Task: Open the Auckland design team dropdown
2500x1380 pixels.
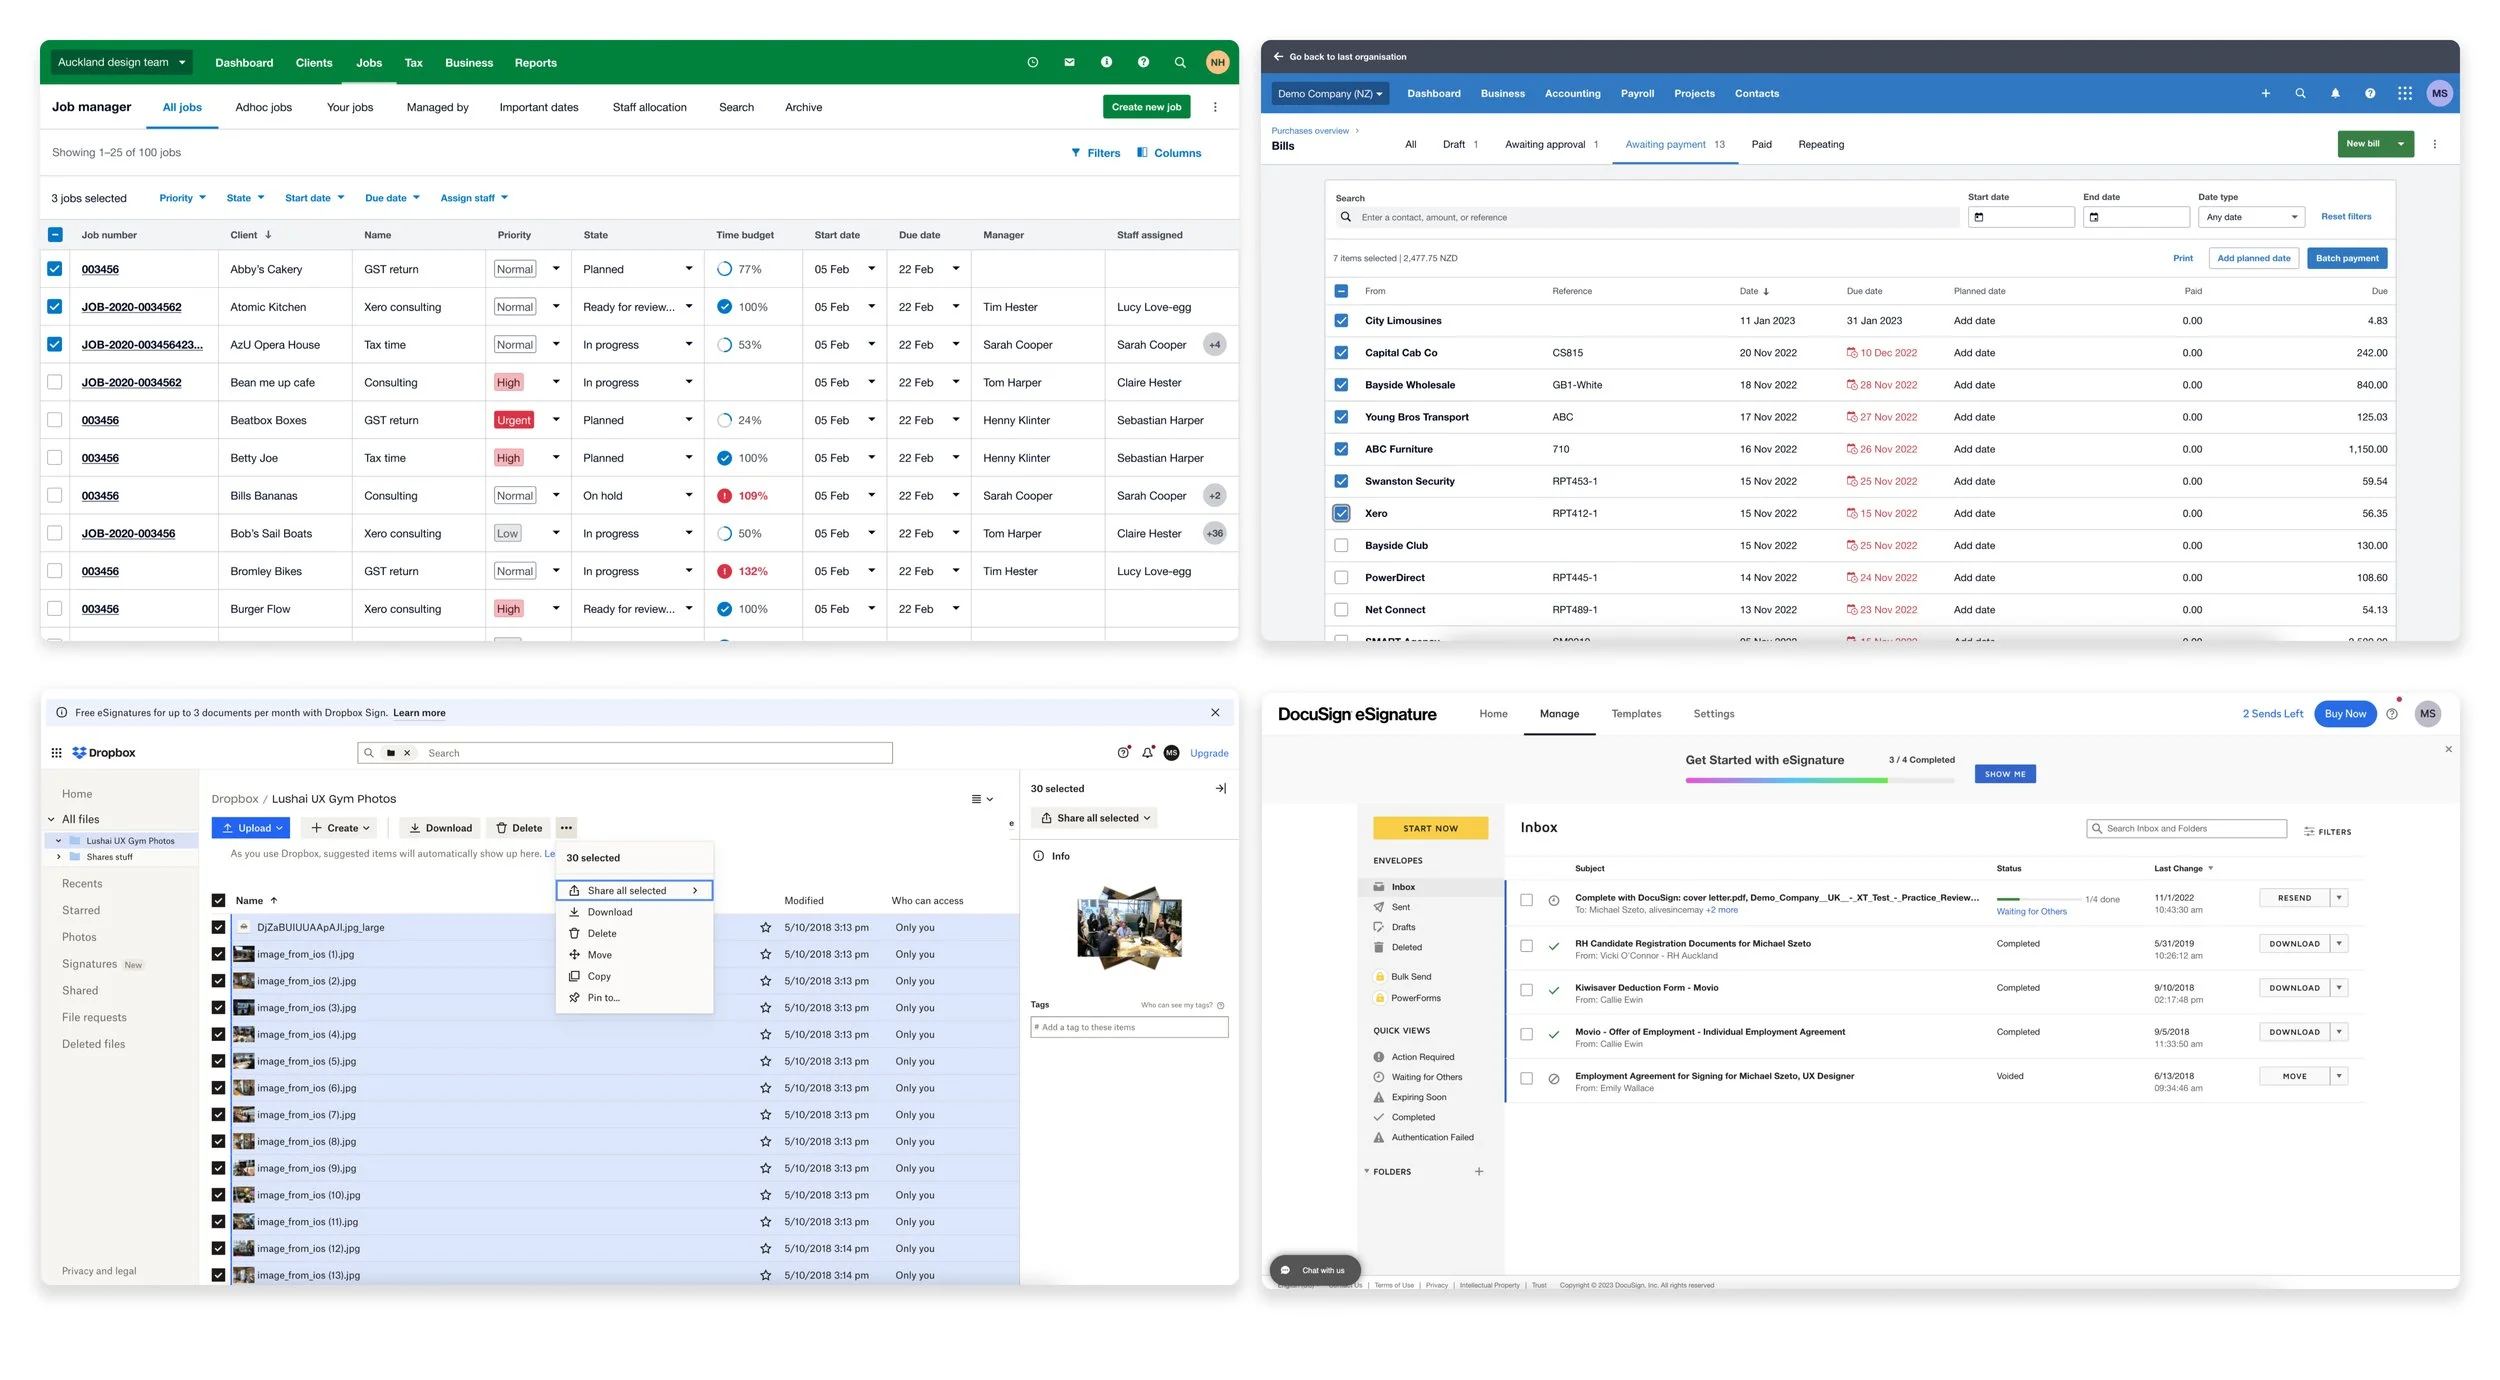Action: coord(121,62)
